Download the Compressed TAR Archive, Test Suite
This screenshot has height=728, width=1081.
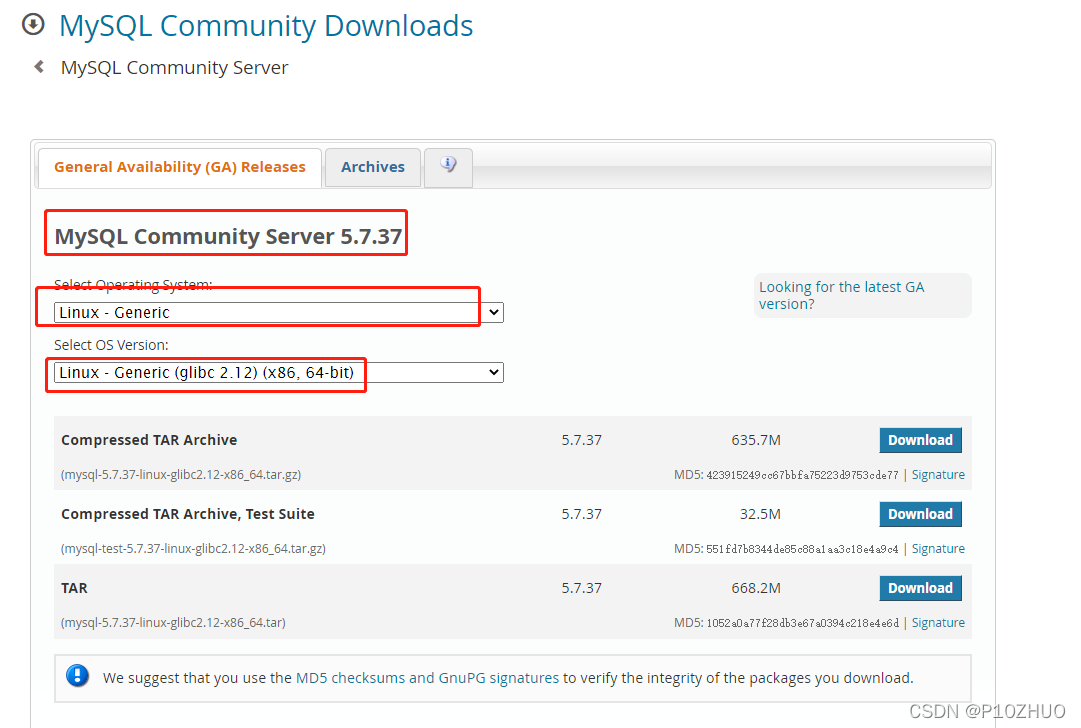click(920, 514)
